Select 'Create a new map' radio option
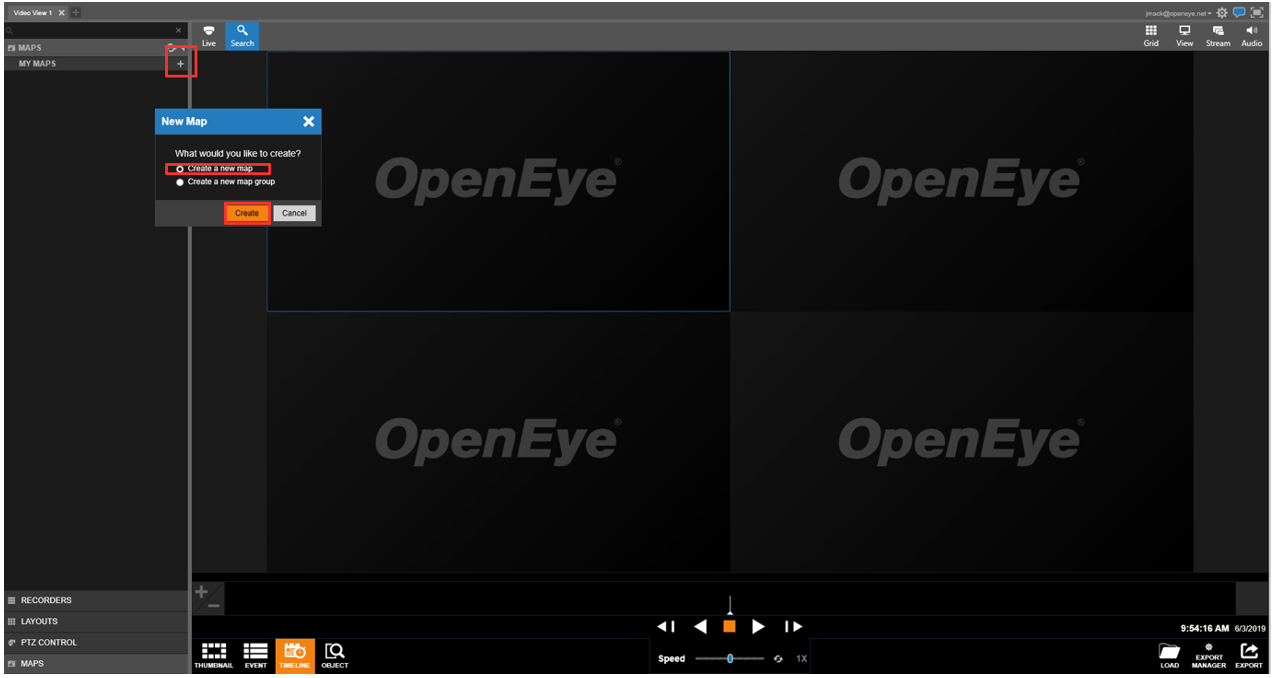This screenshot has width=1272, height=678. click(180, 169)
